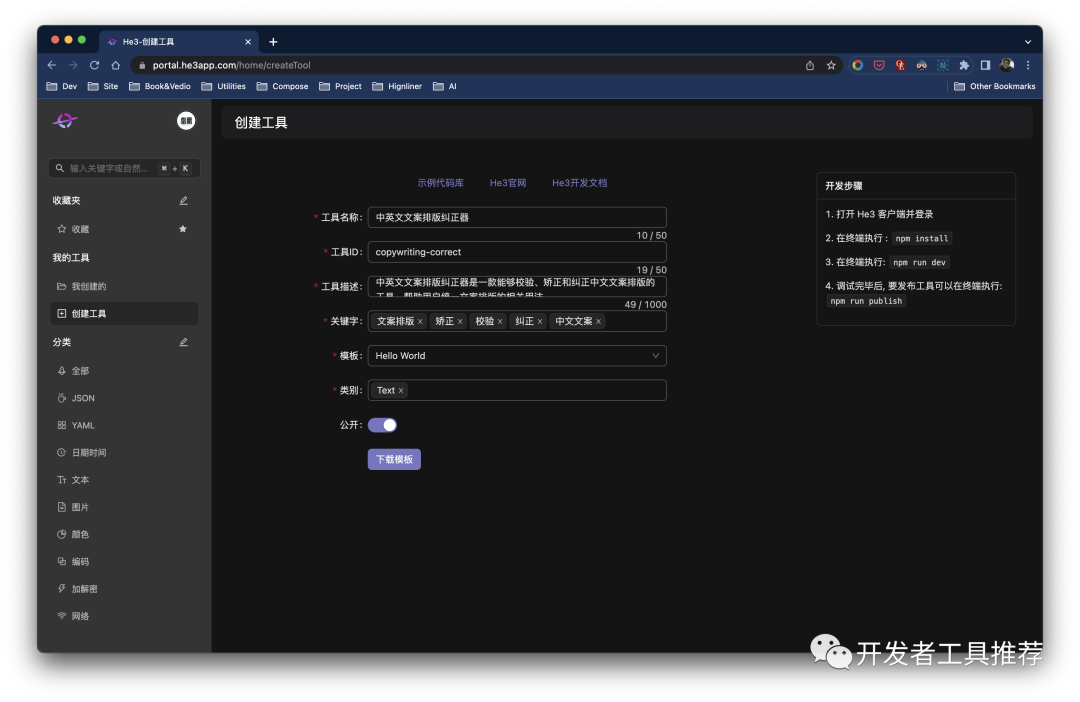Select the YAML category
1080x702 pixels.
tap(76, 426)
